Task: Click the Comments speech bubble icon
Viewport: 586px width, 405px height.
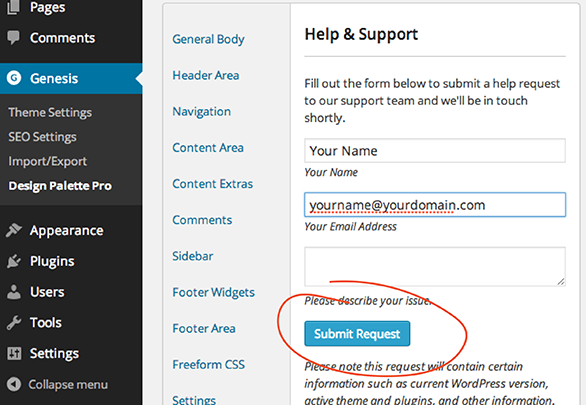Action: click(x=14, y=37)
